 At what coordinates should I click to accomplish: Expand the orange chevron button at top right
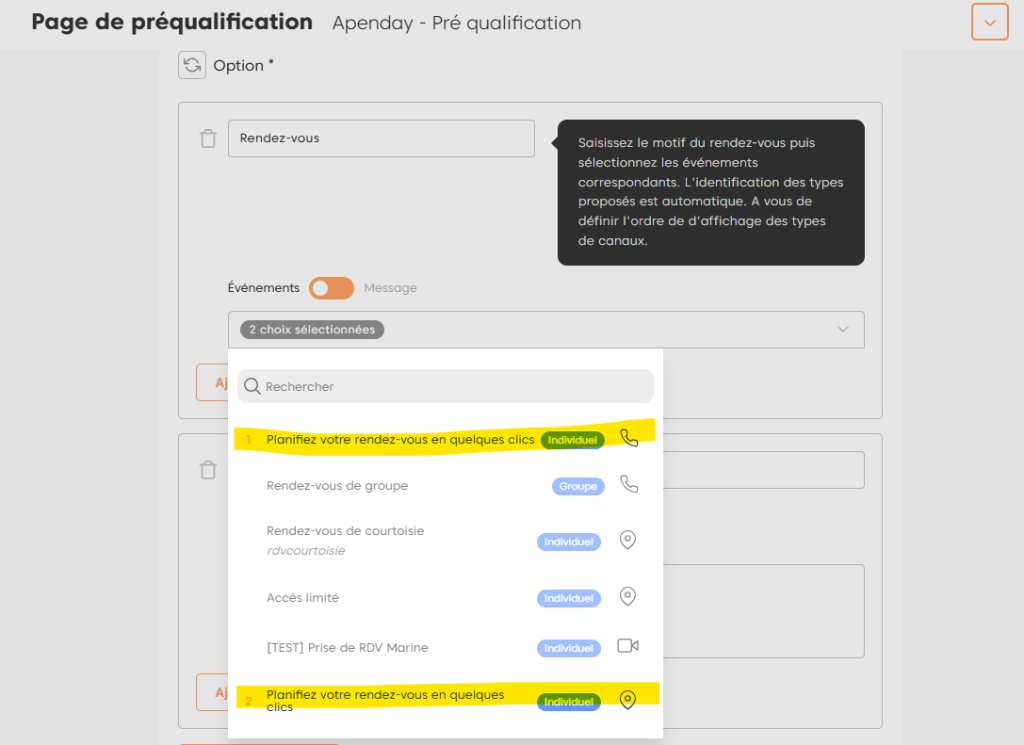pos(989,22)
